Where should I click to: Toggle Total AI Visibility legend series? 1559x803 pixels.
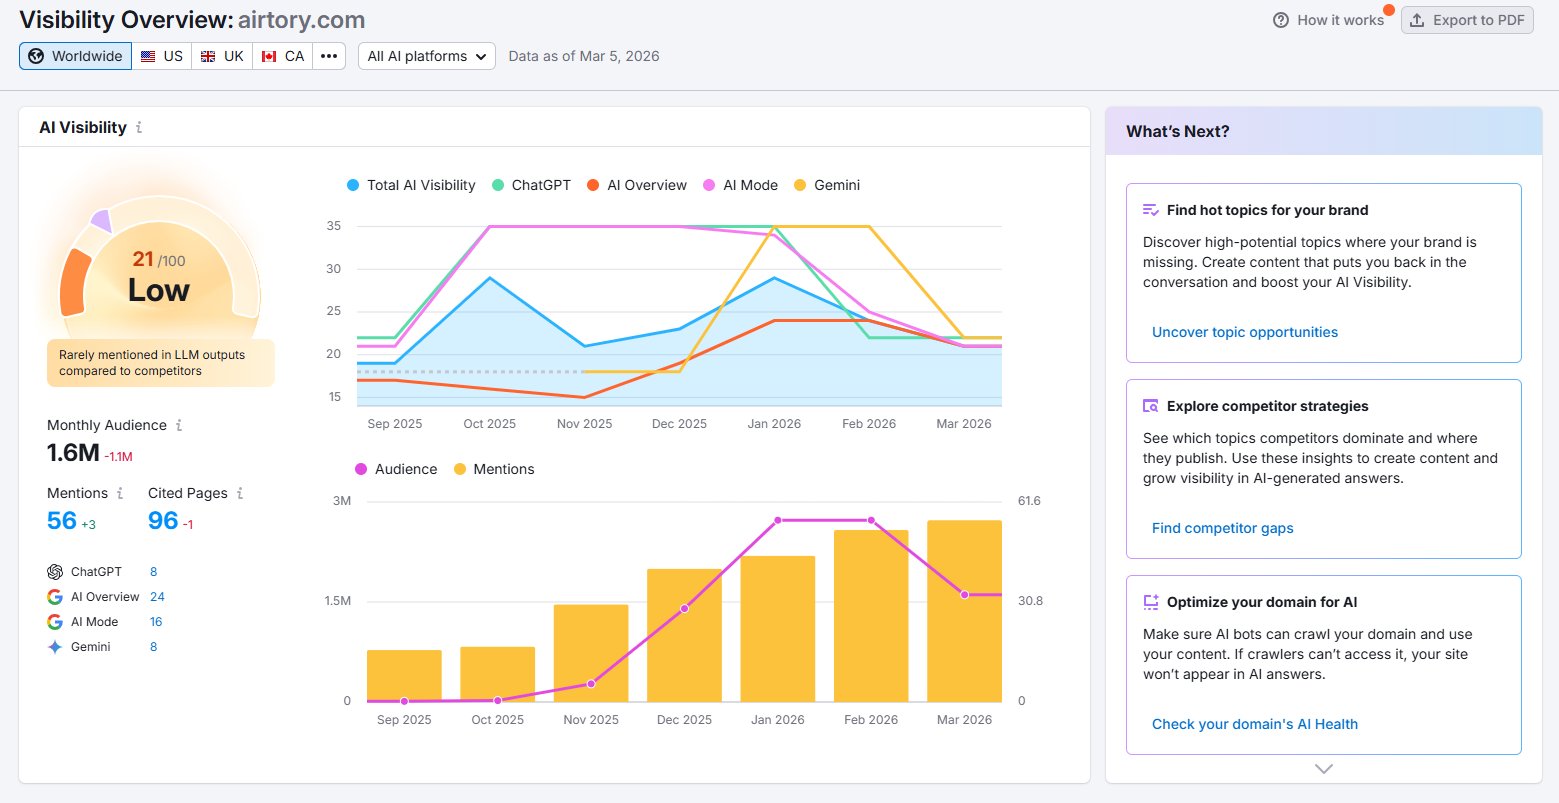(x=411, y=185)
